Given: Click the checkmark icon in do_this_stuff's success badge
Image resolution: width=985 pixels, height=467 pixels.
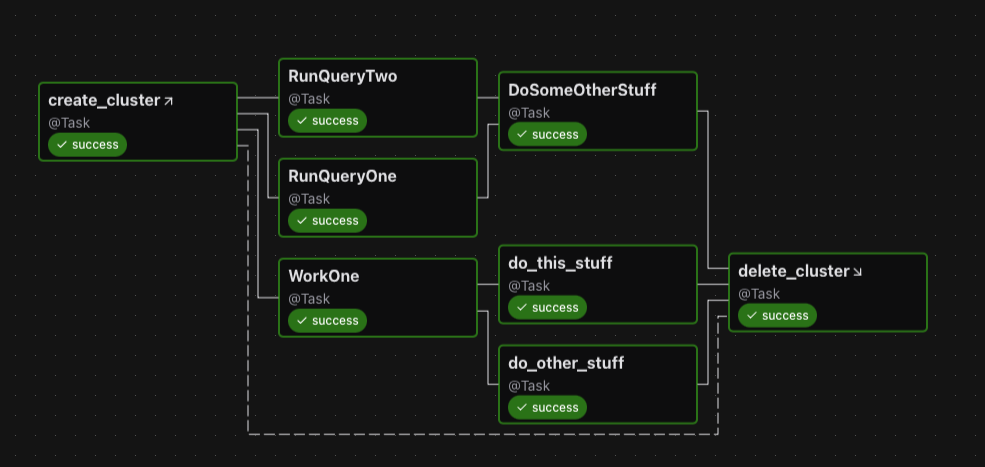Looking at the screenshot, I should [521, 308].
